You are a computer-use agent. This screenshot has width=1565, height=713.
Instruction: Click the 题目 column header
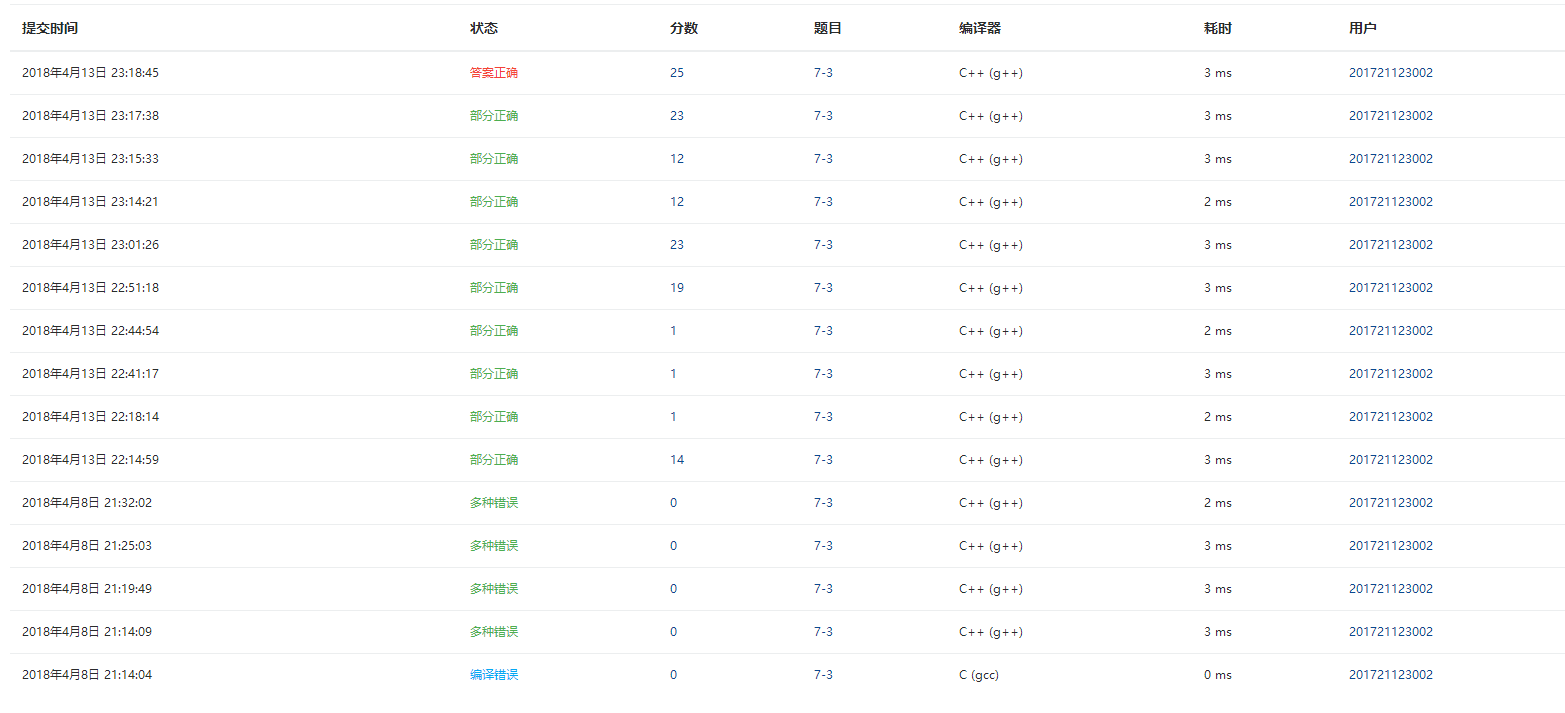828,28
